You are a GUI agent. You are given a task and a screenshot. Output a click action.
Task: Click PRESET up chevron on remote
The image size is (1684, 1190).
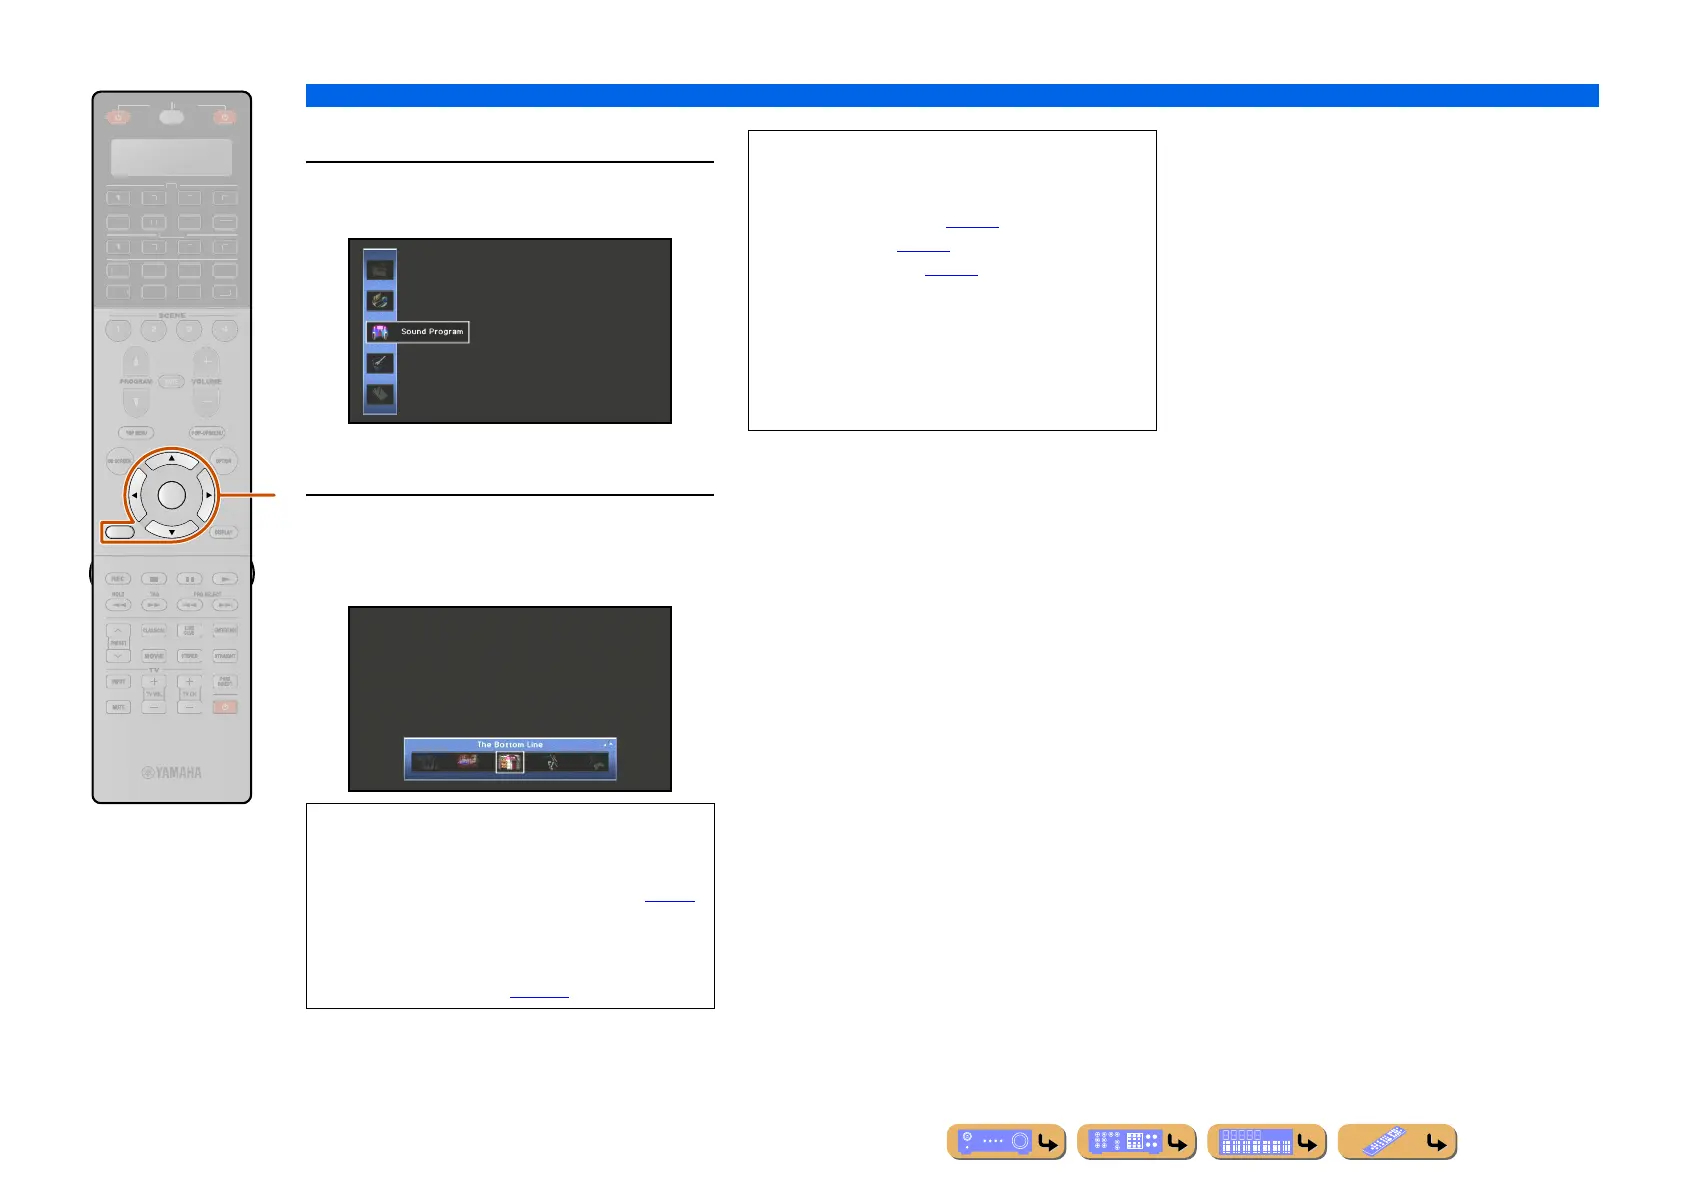pos(118,631)
